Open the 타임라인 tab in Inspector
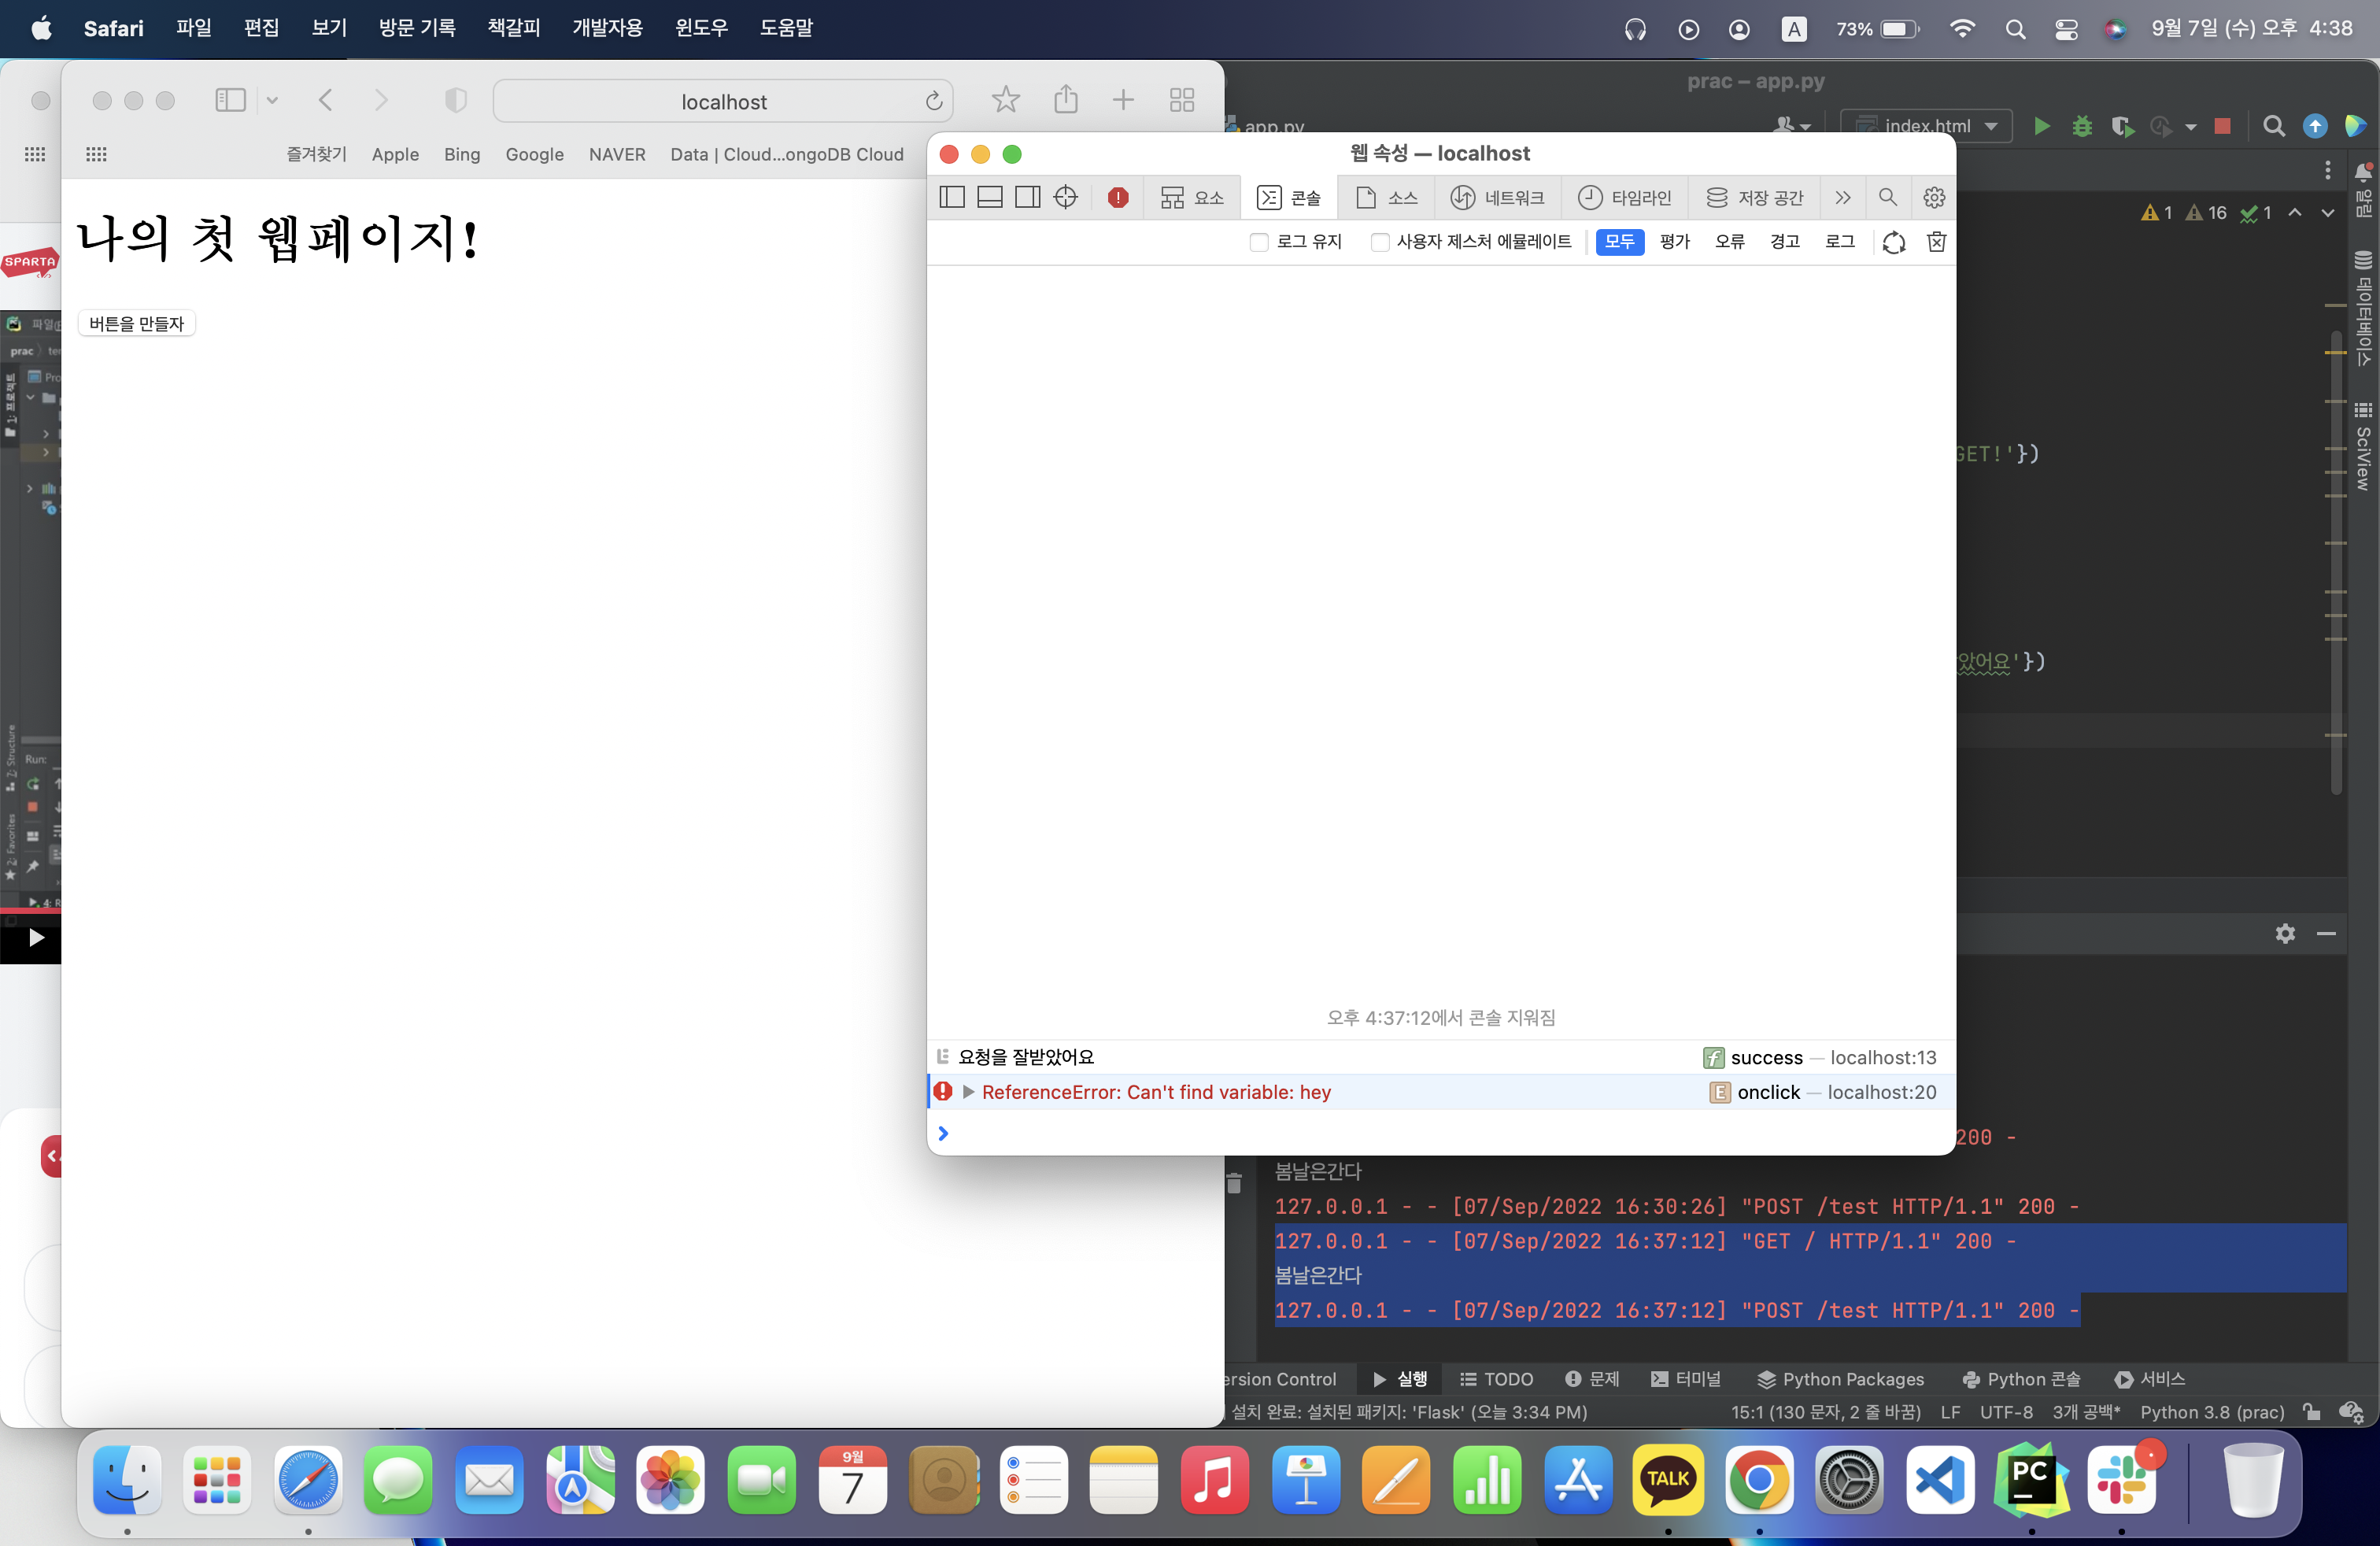The width and height of the screenshot is (2380, 1546). coord(1624,198)
